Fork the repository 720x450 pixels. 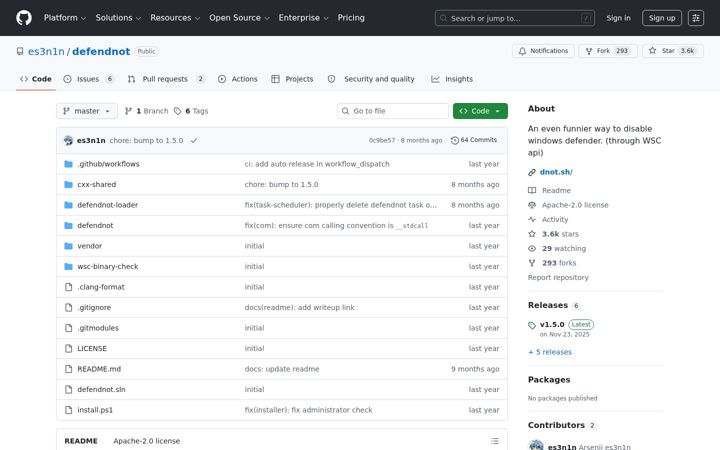(x=608, y=51)
